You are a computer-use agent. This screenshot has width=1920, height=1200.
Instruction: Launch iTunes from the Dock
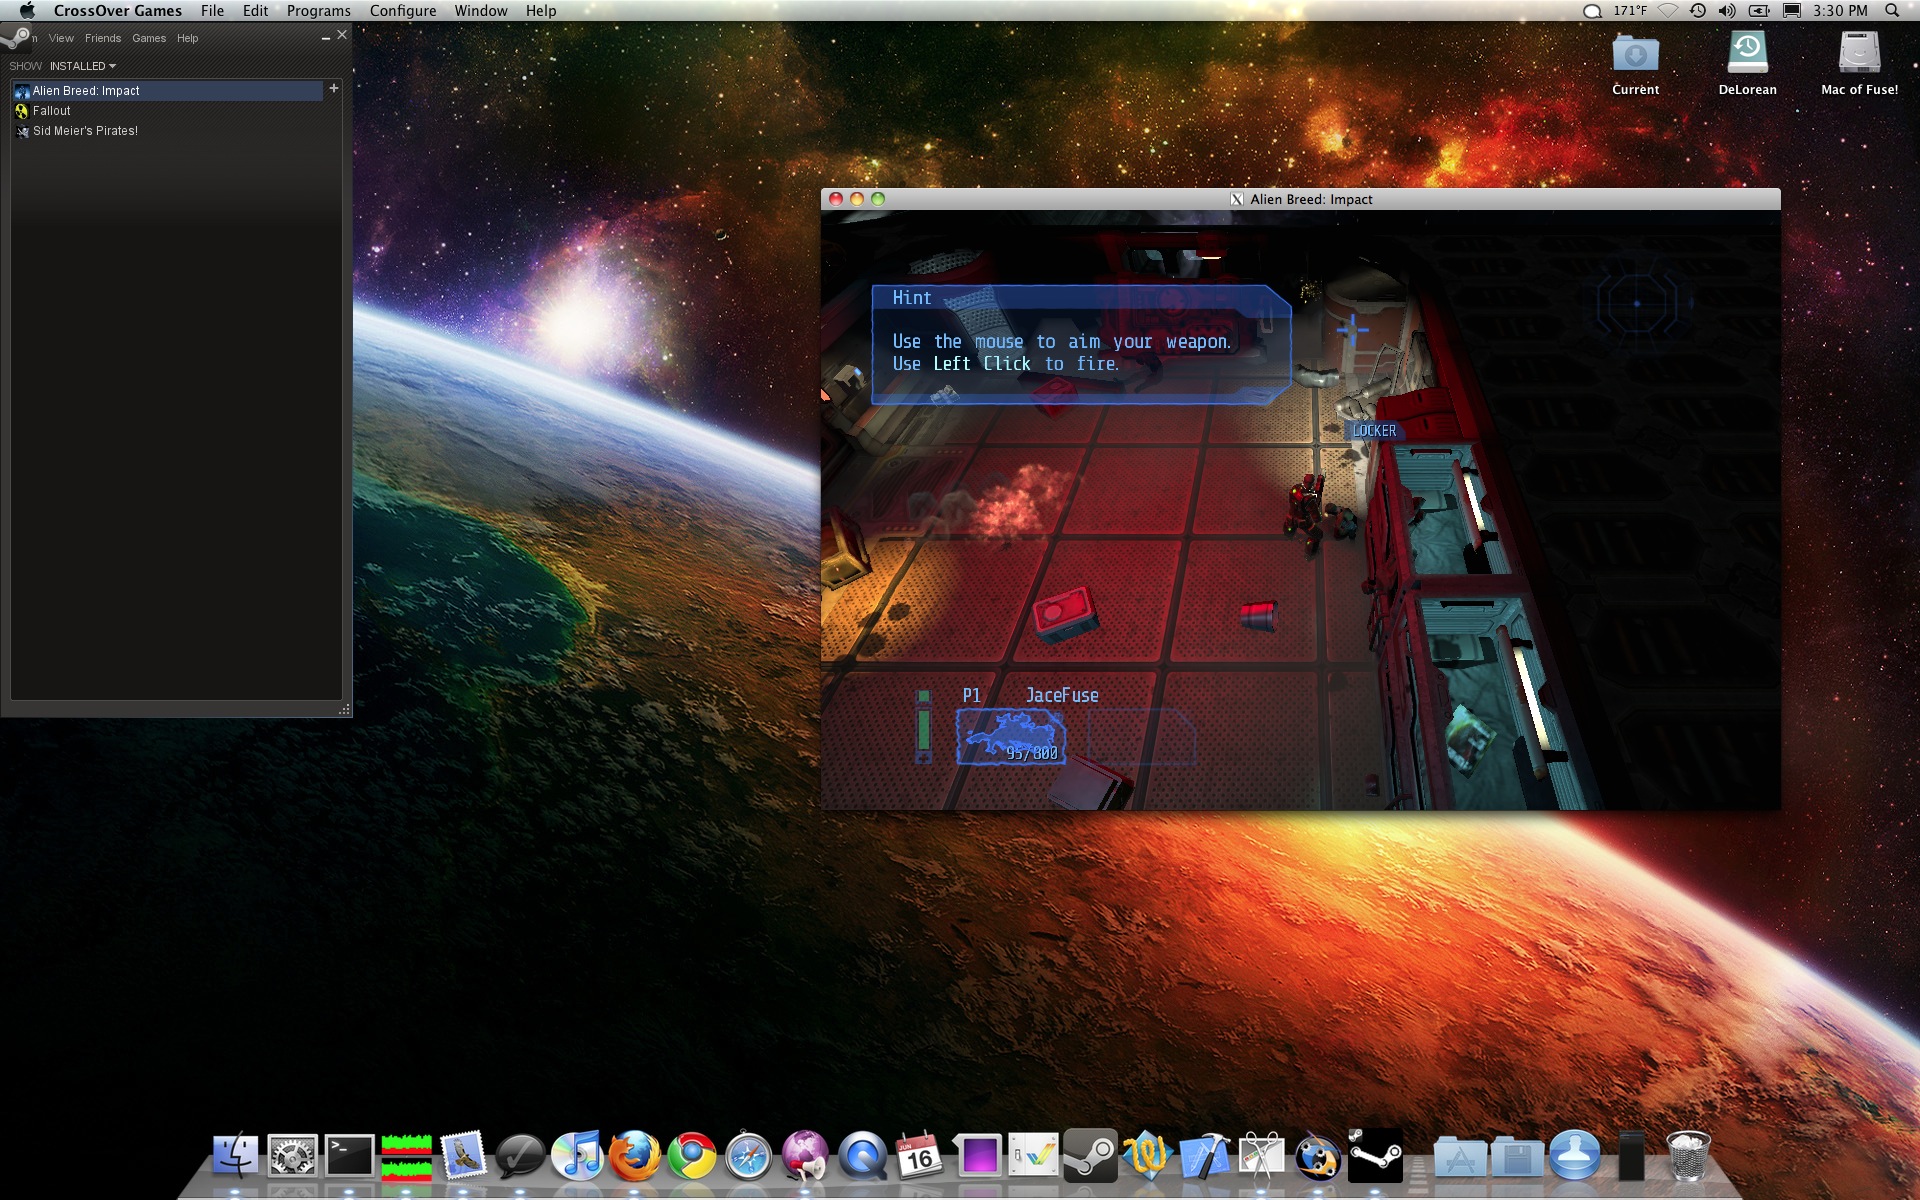click(x=578, y=1156)
